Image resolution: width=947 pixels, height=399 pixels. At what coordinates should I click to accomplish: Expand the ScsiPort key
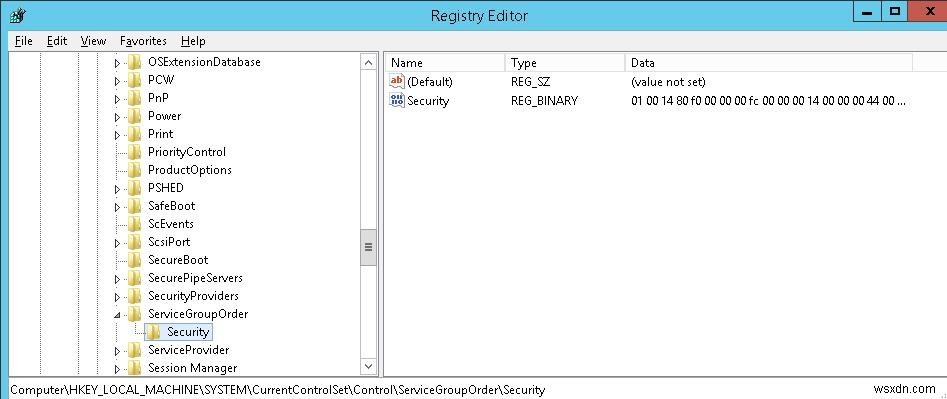(117, 243)
